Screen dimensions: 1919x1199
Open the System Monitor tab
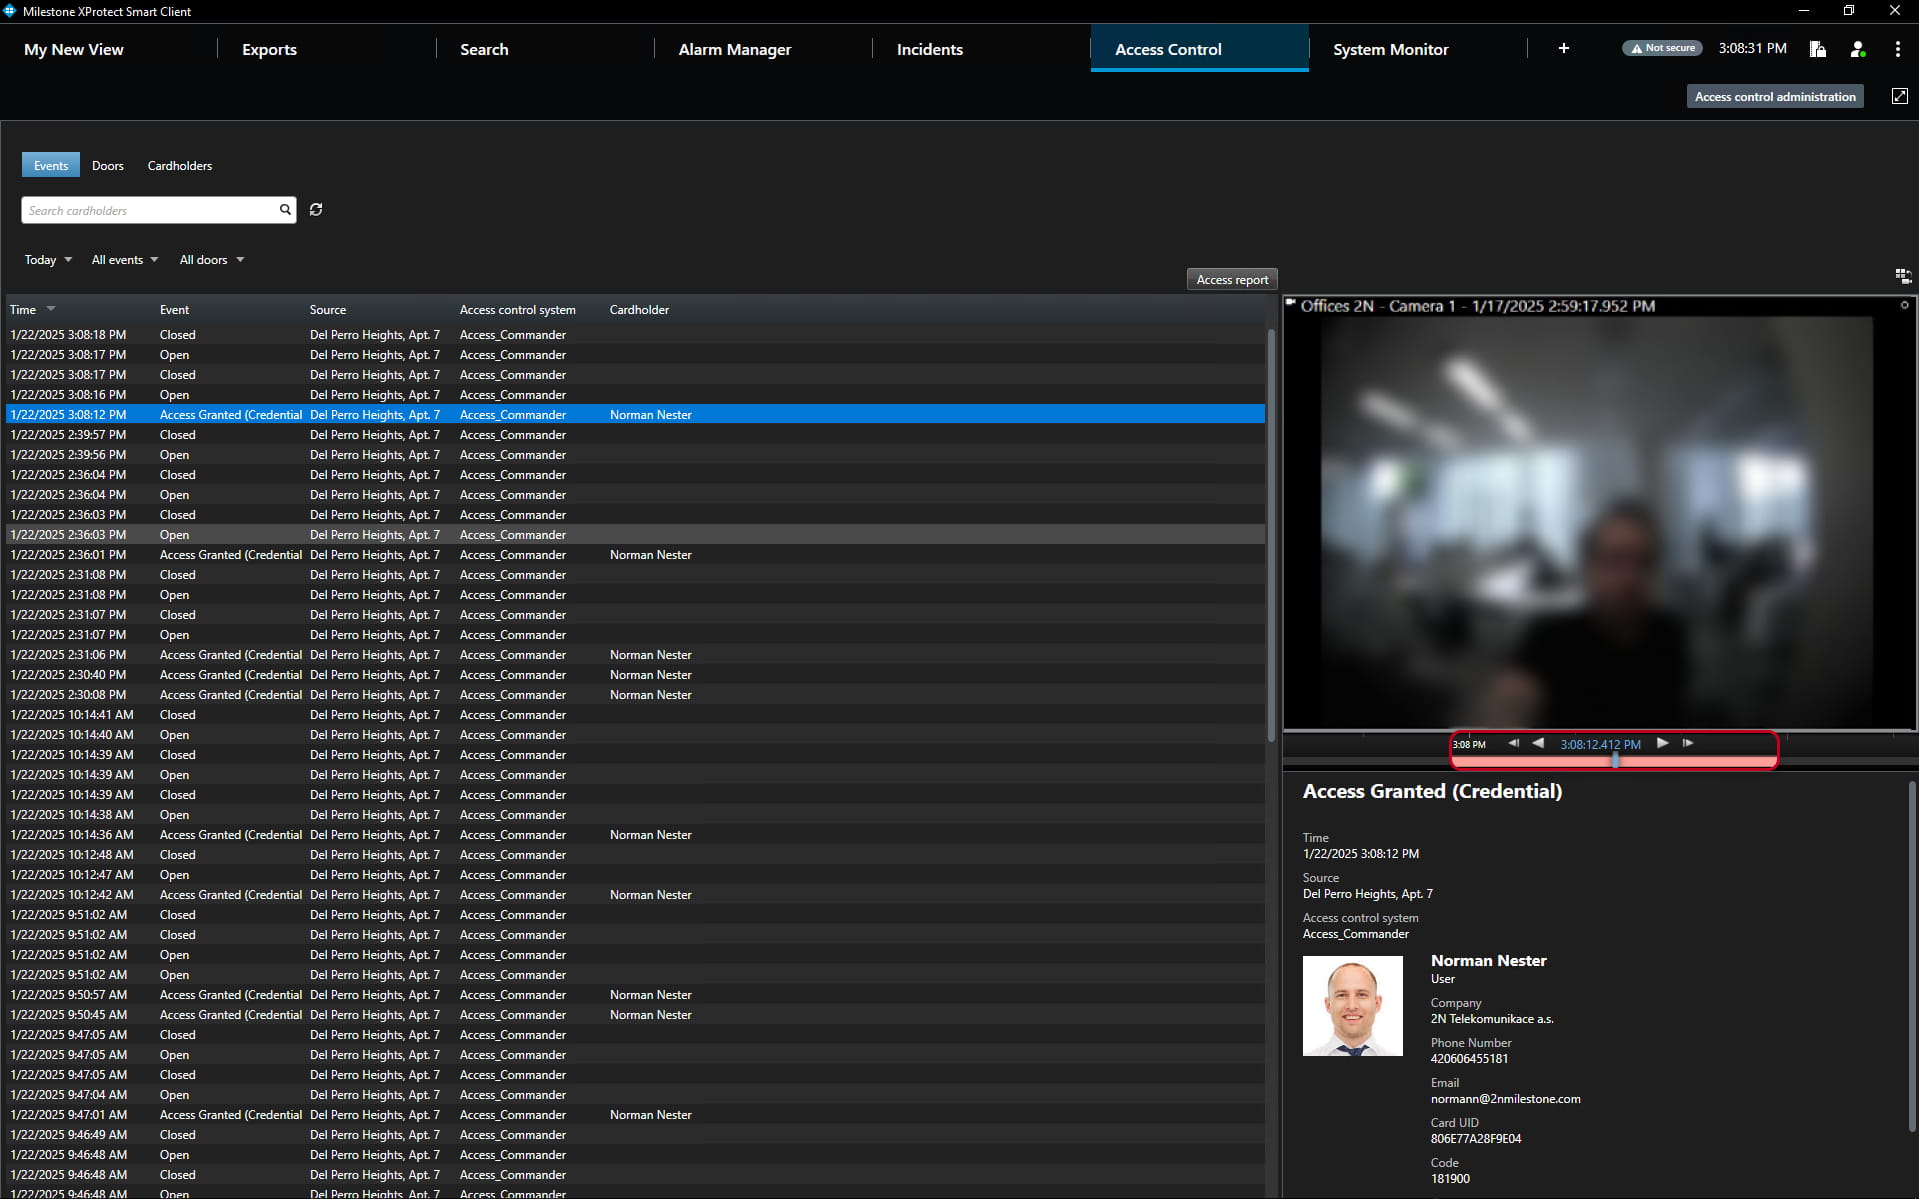(1390, 49)
